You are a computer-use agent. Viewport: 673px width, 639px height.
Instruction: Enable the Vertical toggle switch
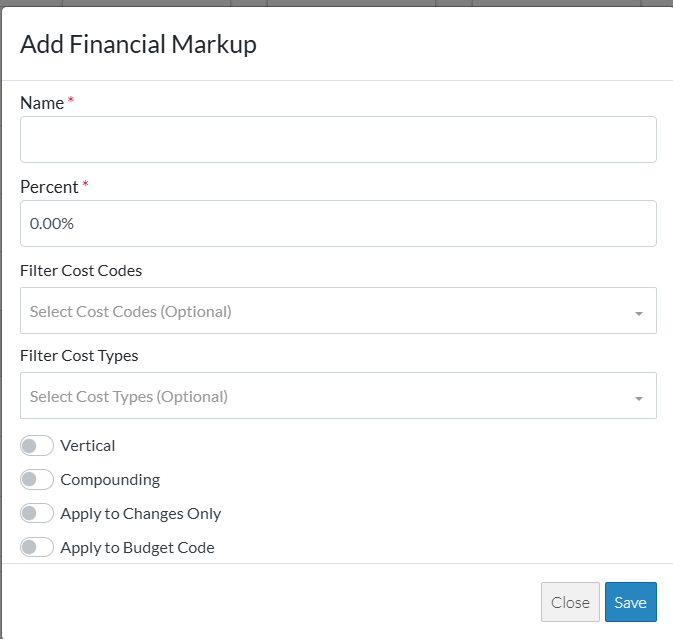coord(37,446)
